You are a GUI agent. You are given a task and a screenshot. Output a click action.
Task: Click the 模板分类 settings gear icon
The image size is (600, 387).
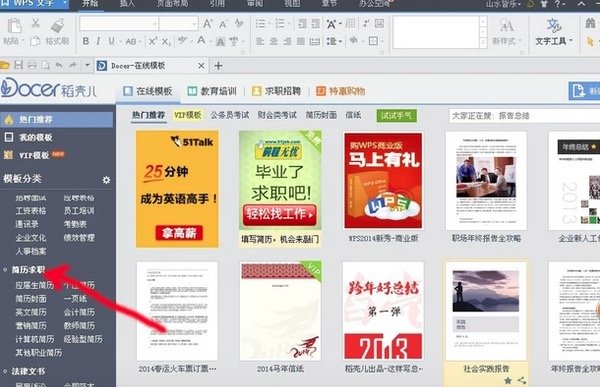pos(106,180)
